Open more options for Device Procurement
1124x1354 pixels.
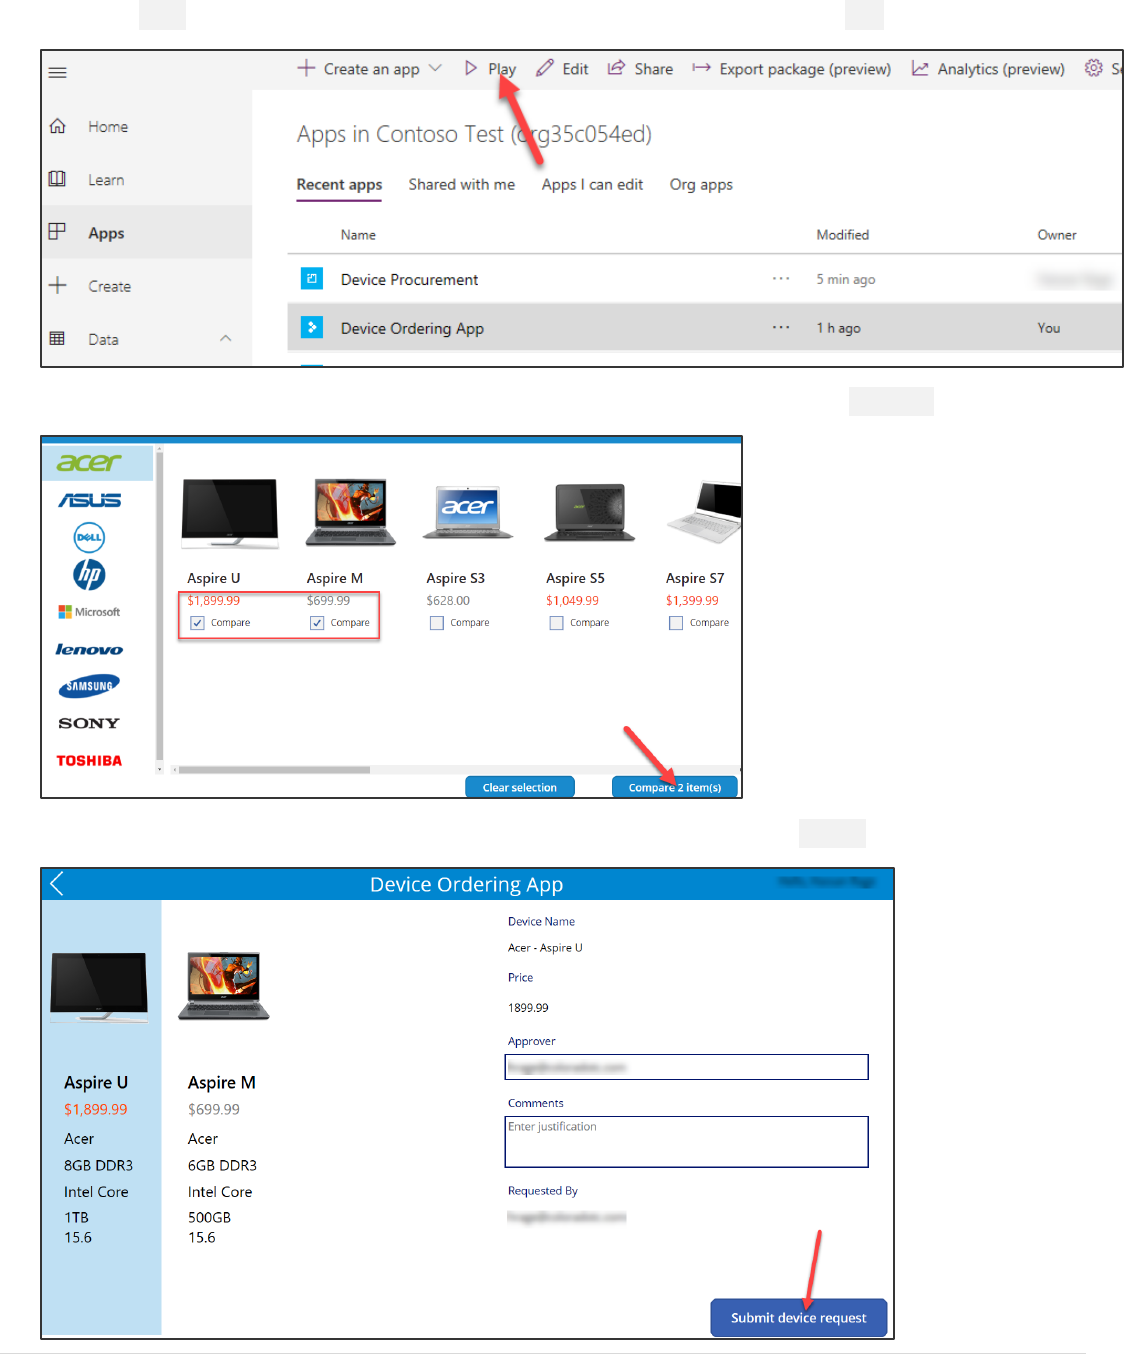(781, 279)
